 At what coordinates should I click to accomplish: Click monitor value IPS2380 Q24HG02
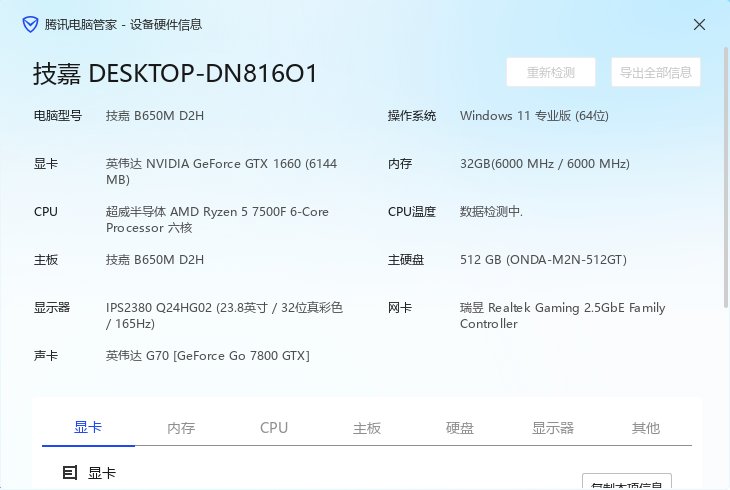pyautogui.click(x=224, y=315)
